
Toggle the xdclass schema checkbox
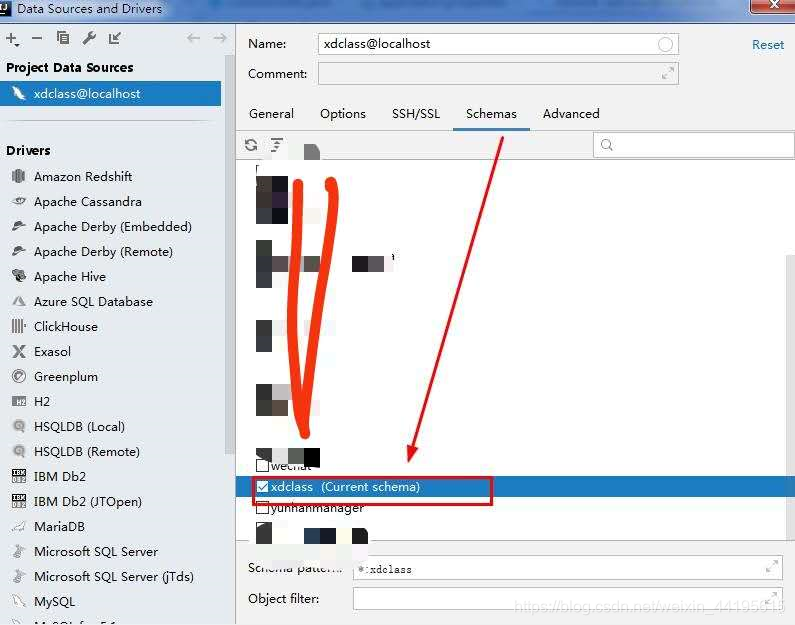[x=263, y=487]
